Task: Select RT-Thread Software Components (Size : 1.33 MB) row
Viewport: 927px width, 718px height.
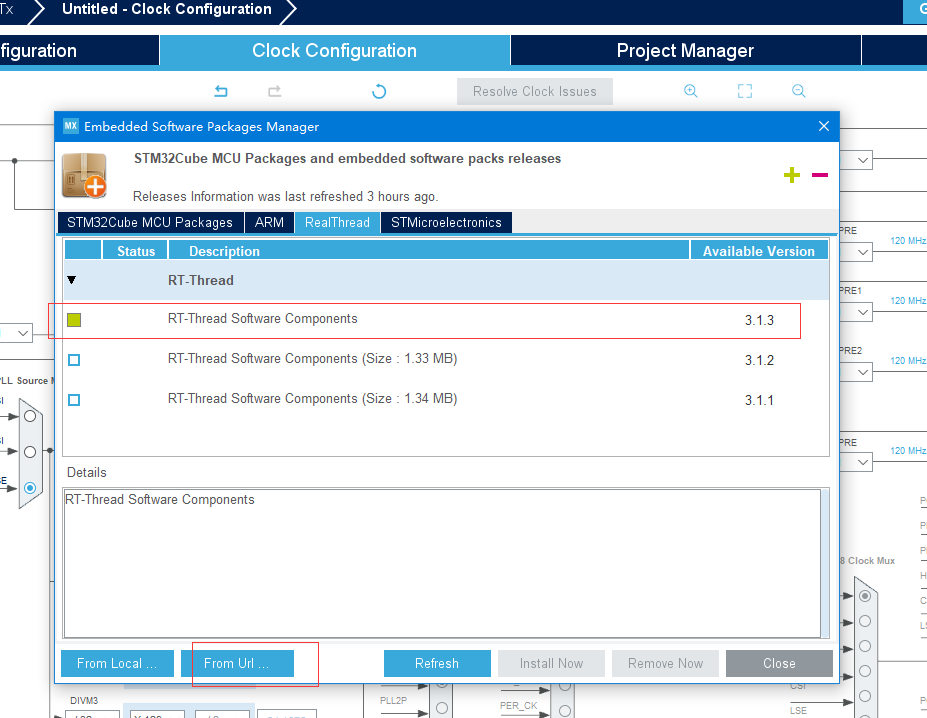Action: [446, 360]
